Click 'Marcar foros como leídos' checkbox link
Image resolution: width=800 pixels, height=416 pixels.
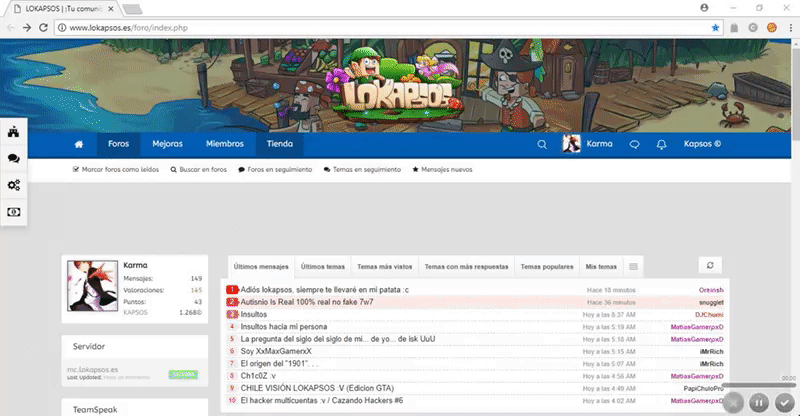point(116,170)
